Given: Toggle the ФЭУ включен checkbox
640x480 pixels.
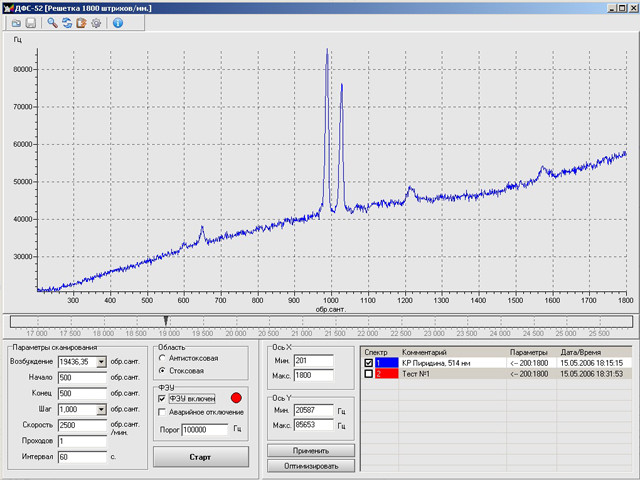Looking at the screenshot, I should point(163,399).
